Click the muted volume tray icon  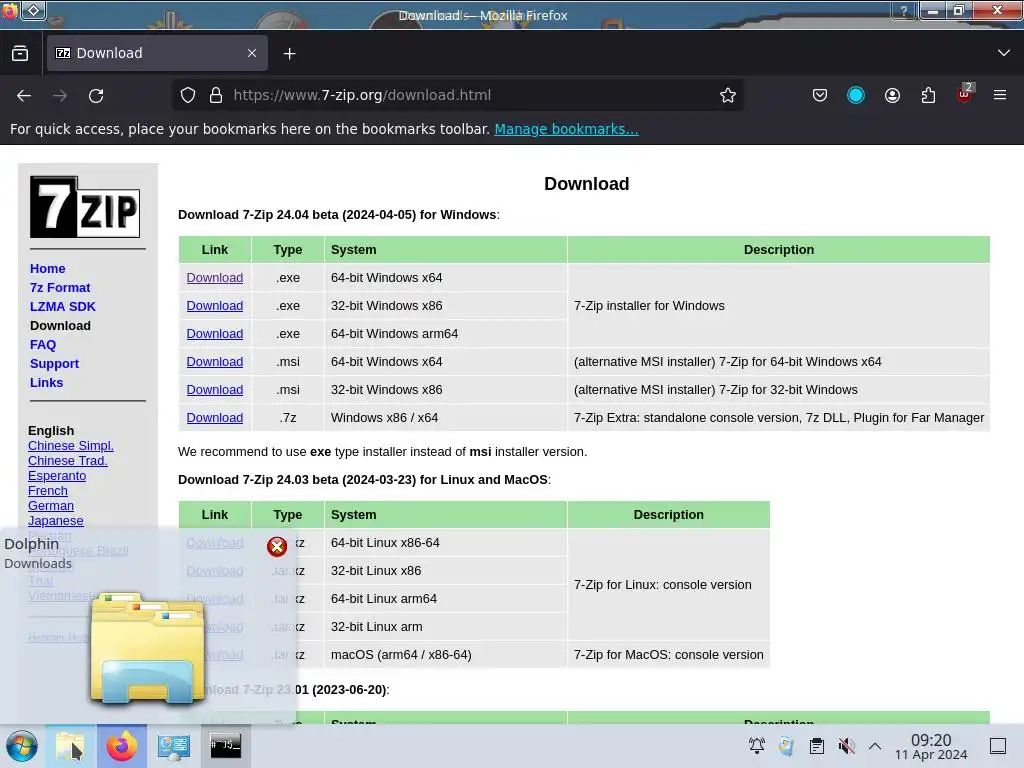pos(846,746)
